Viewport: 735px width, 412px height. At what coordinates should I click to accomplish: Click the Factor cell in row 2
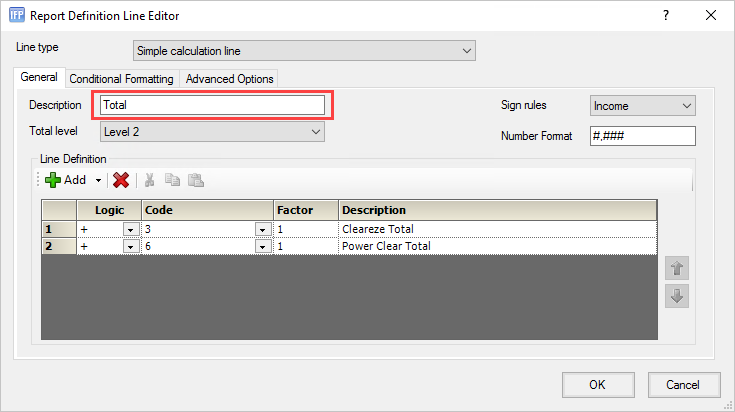pos(306,247)
